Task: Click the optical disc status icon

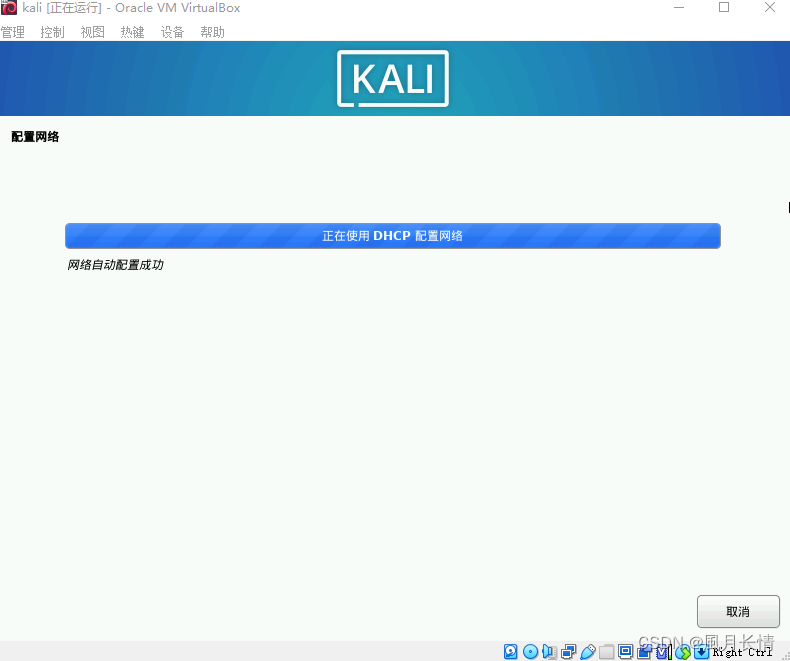Action: (531, 651)
